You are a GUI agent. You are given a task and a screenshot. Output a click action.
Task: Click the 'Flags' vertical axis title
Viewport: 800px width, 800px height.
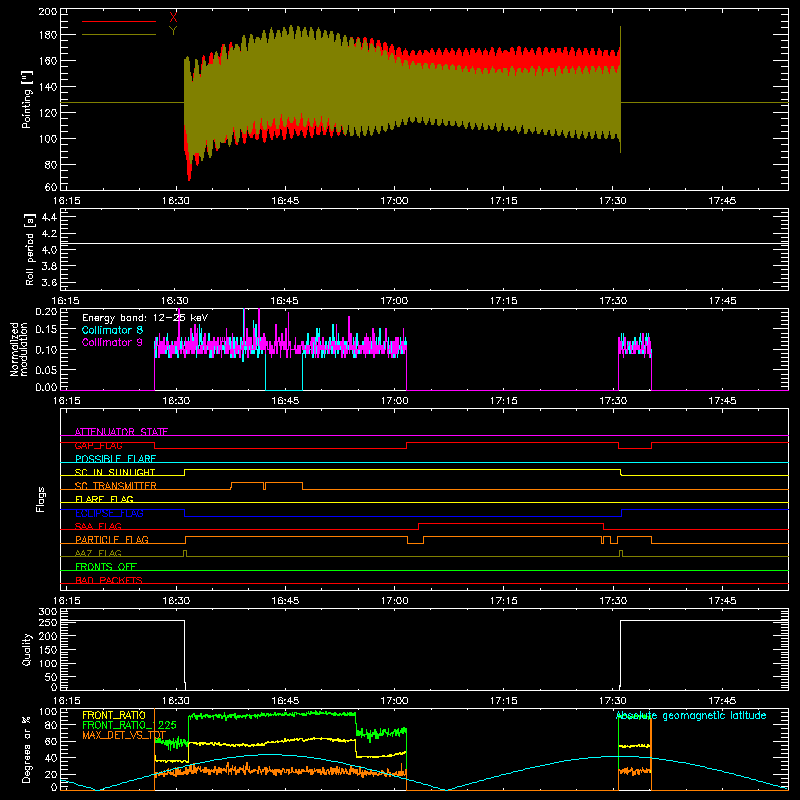coord(41,499)
